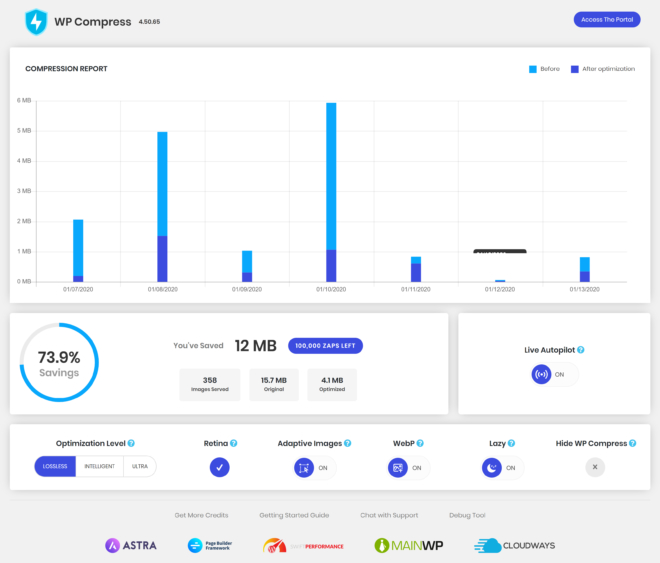The width and height of the screenshot is (660, 563).
Task: Select the Lossless optimization level
Action: pos(55,466)
